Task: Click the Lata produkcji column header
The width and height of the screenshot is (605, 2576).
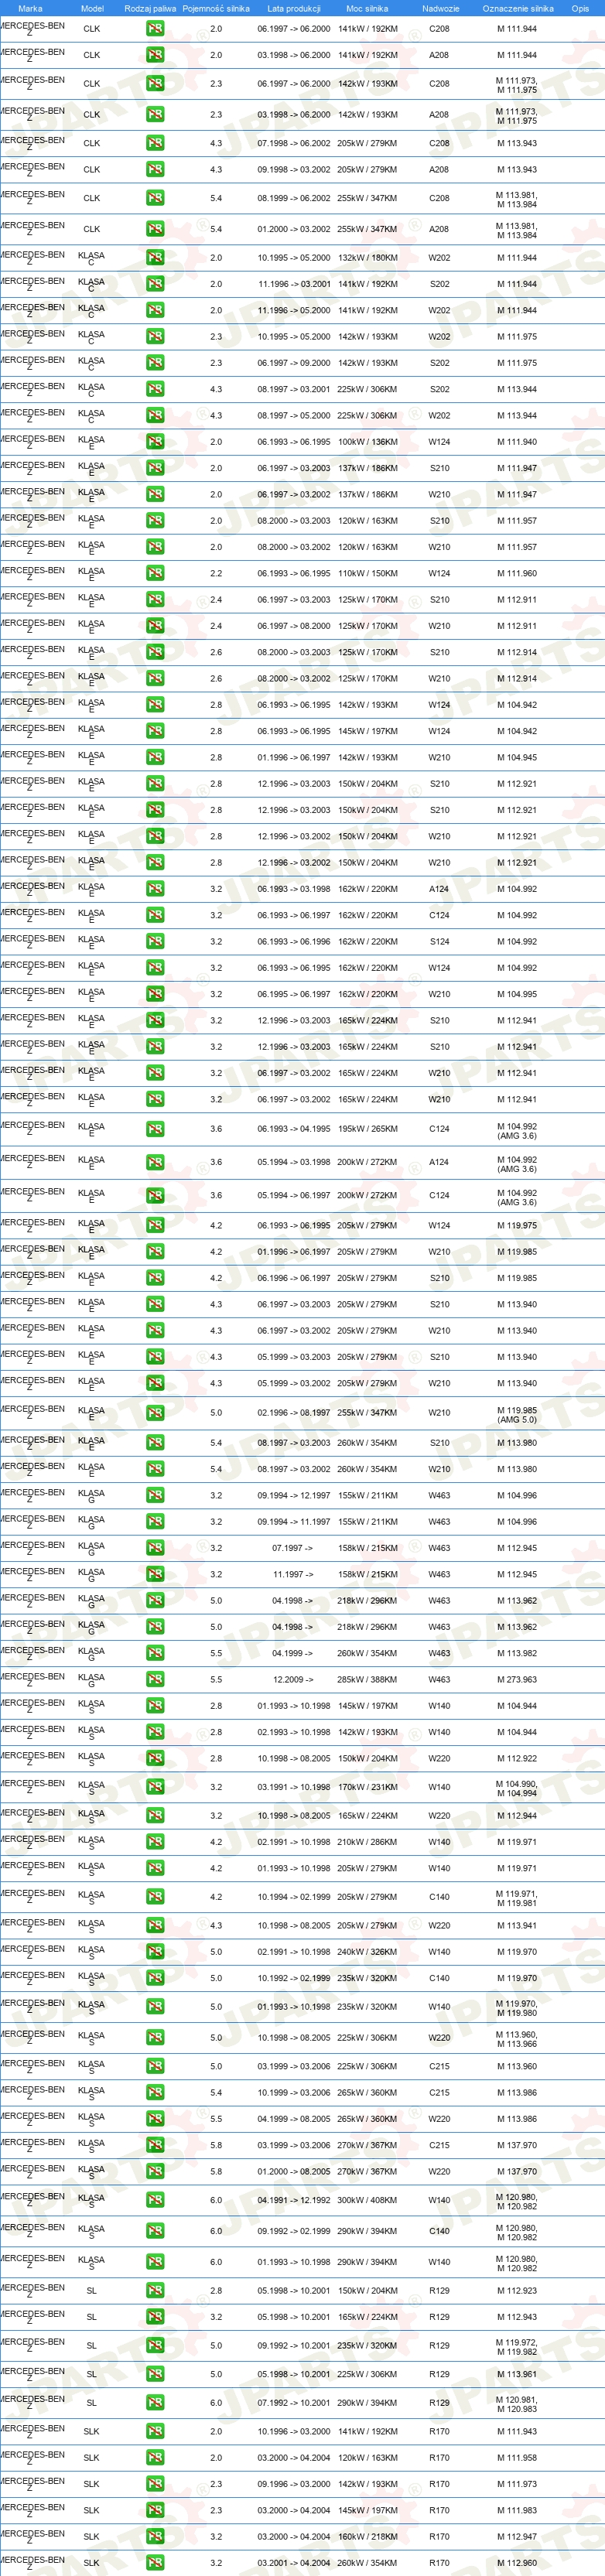Action: coord(294,8)
